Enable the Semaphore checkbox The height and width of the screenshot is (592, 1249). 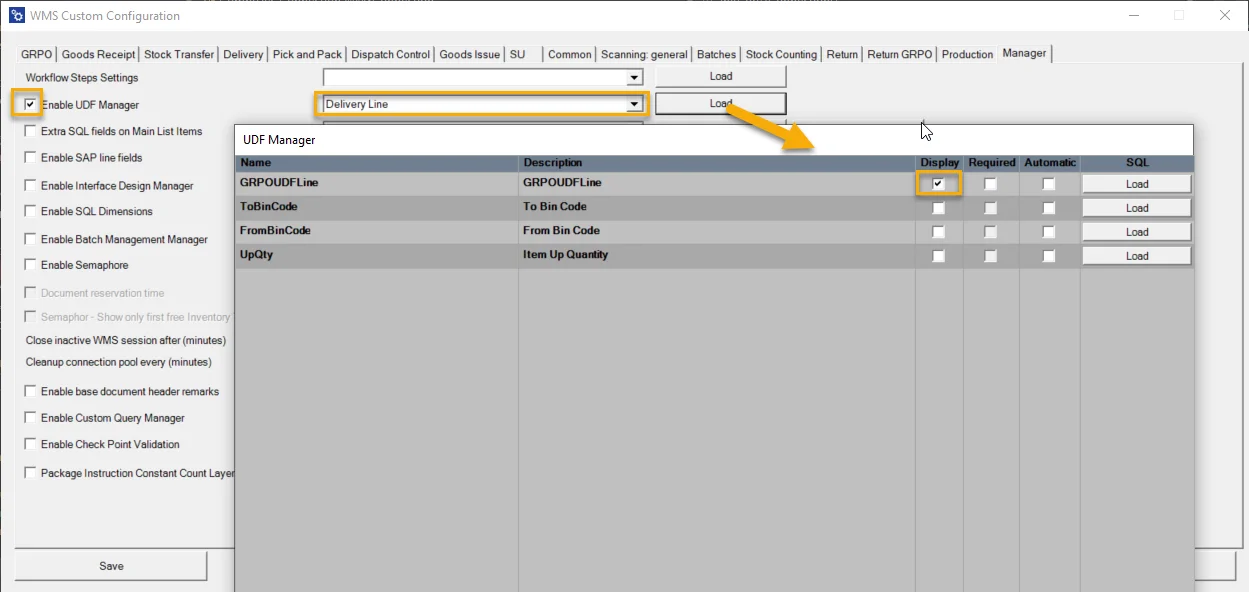30,265
